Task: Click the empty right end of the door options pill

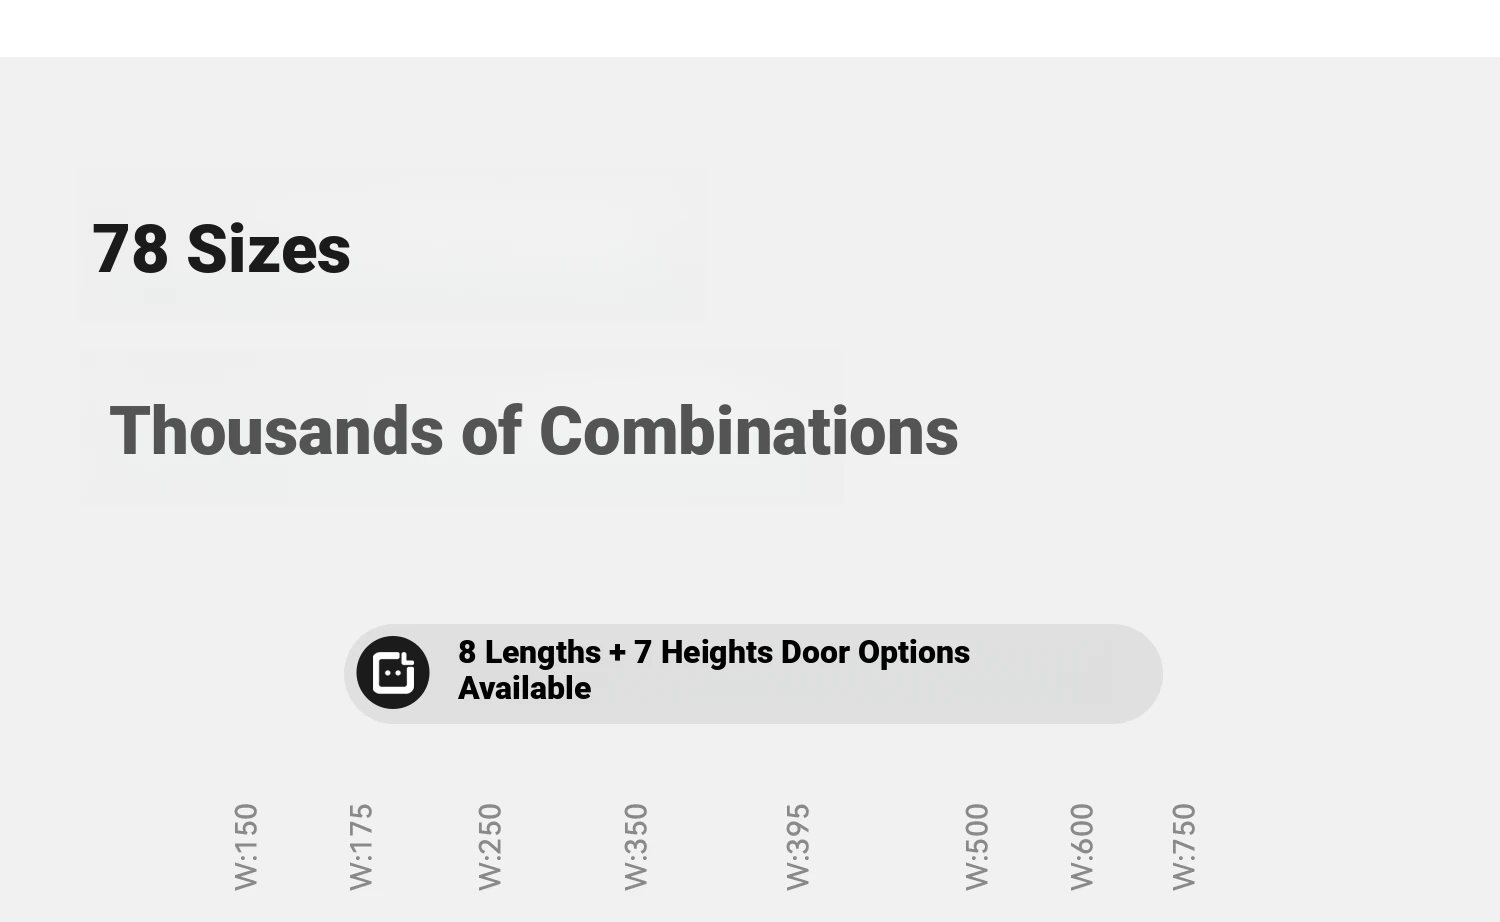Action: (1080, 673)
